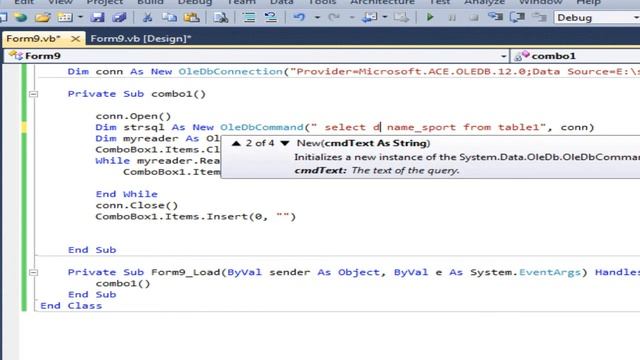Open the Data menu
The height and width of the screenshot is (360, 640).
tap(282, 2)
